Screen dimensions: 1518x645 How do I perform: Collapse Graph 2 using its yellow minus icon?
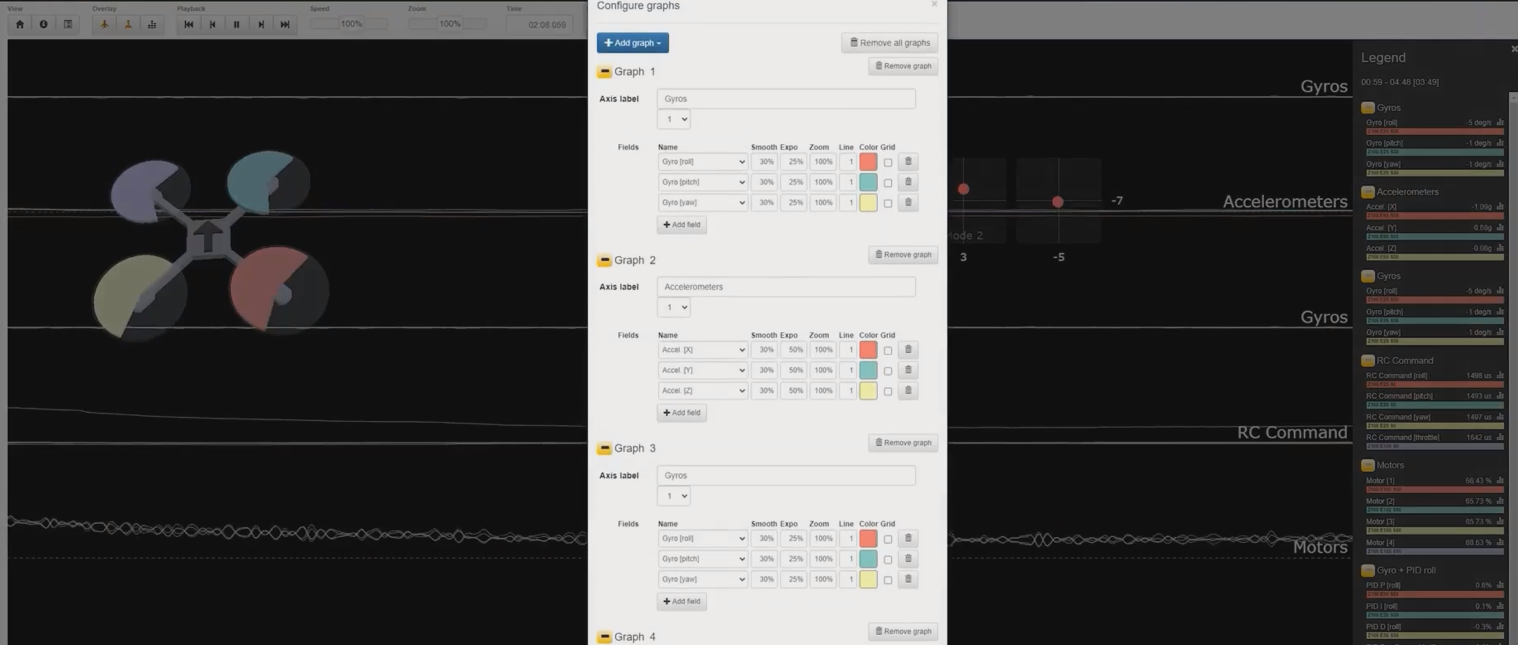pyautogui.click(x=604, y=260)
